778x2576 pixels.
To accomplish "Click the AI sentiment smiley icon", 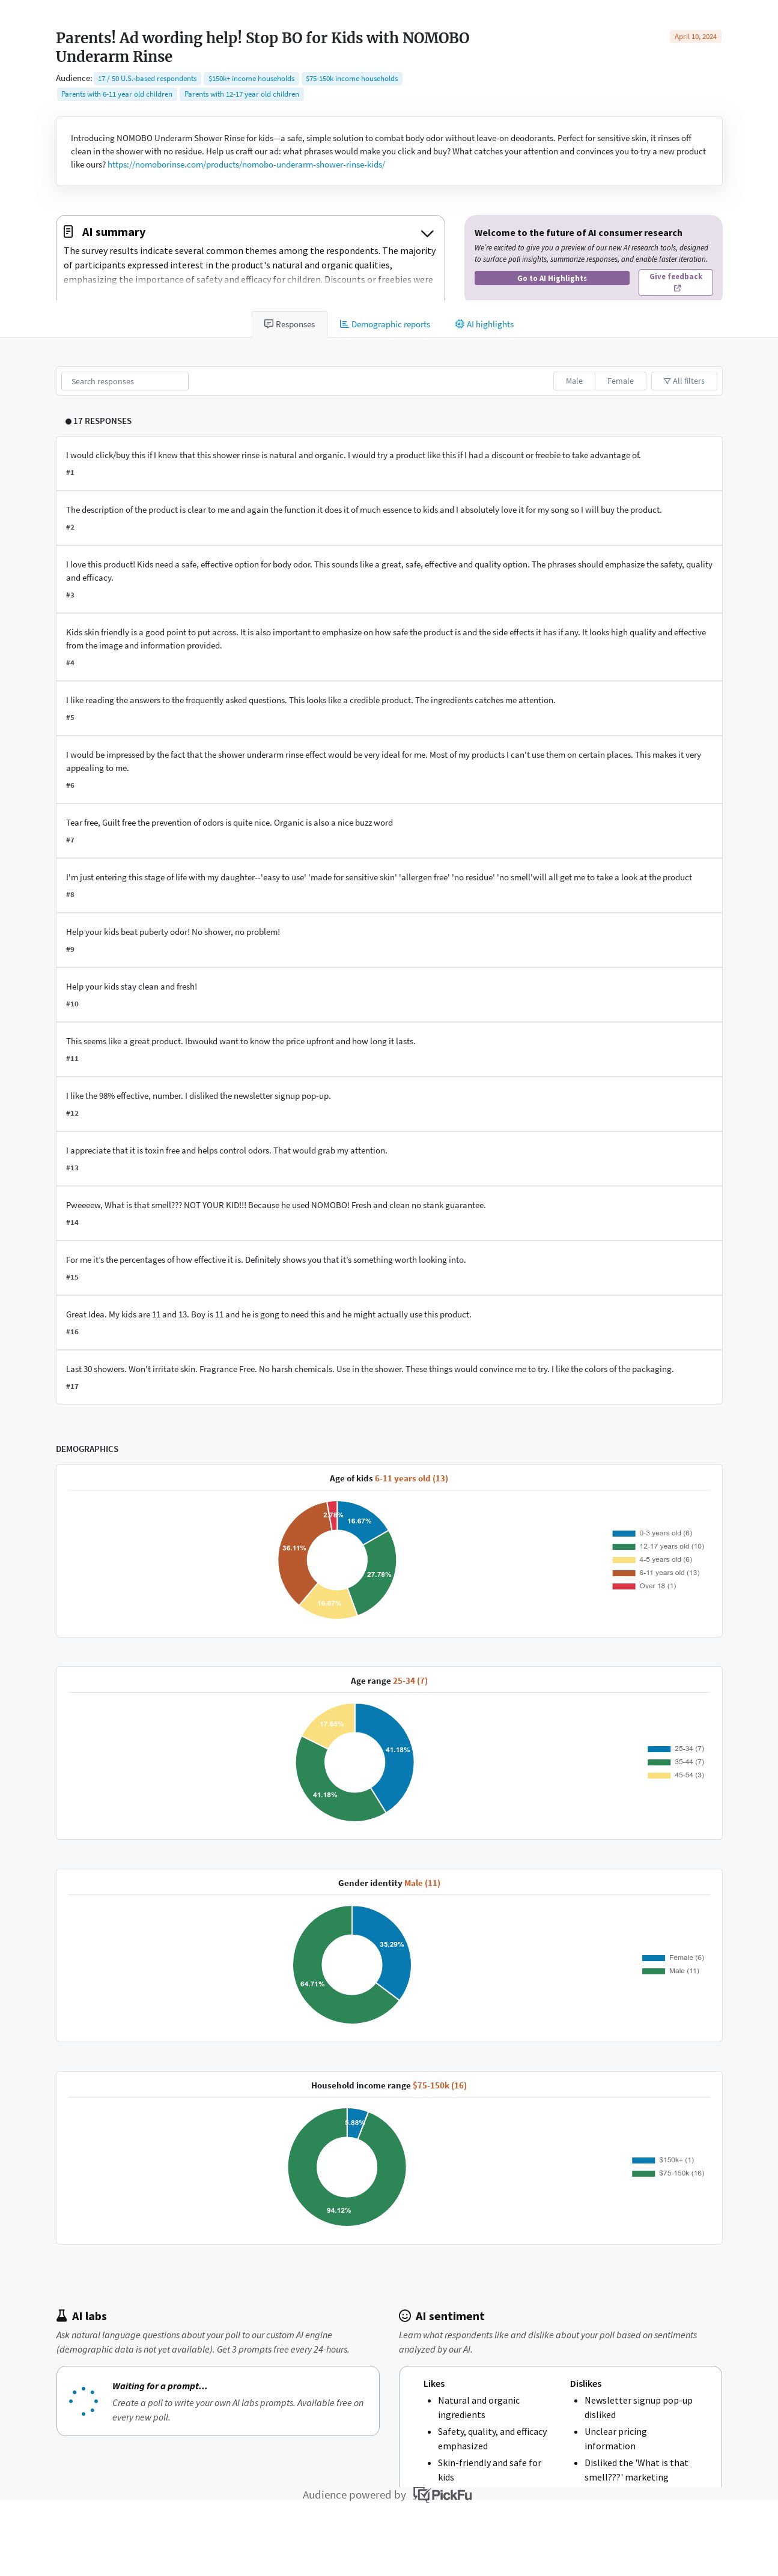I will point(405,2316).
